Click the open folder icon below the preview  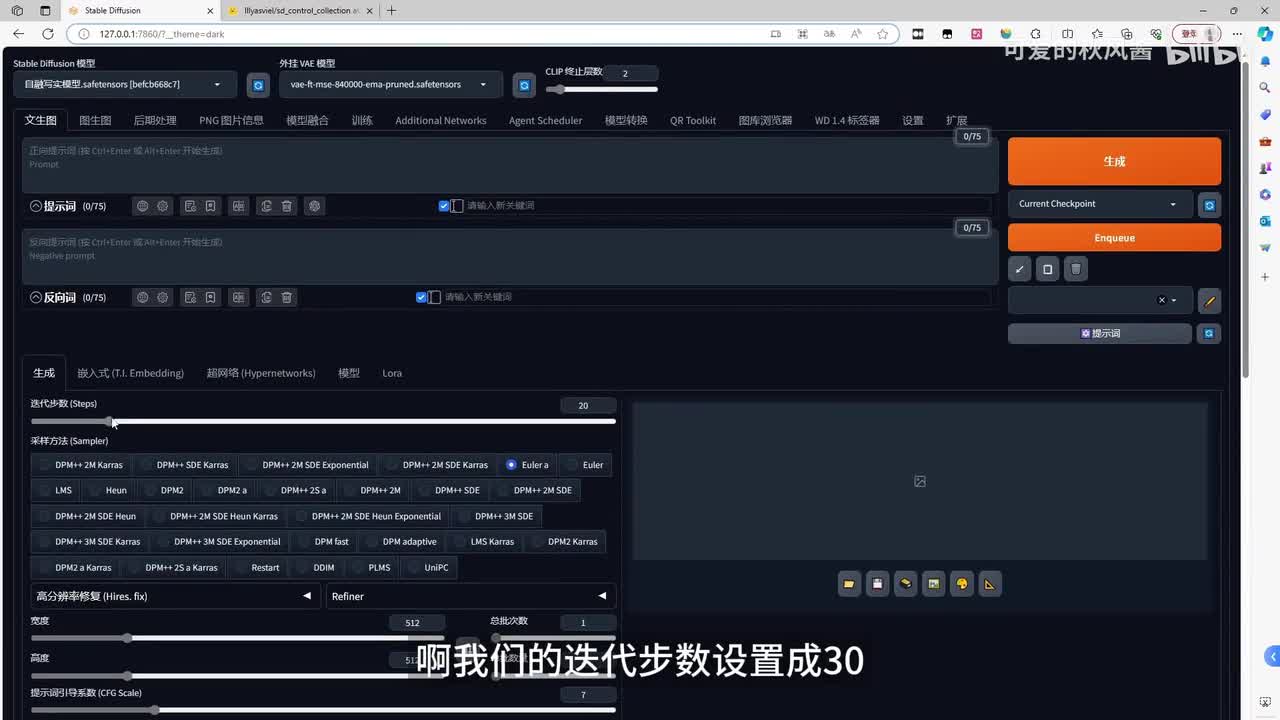[849, 584]
